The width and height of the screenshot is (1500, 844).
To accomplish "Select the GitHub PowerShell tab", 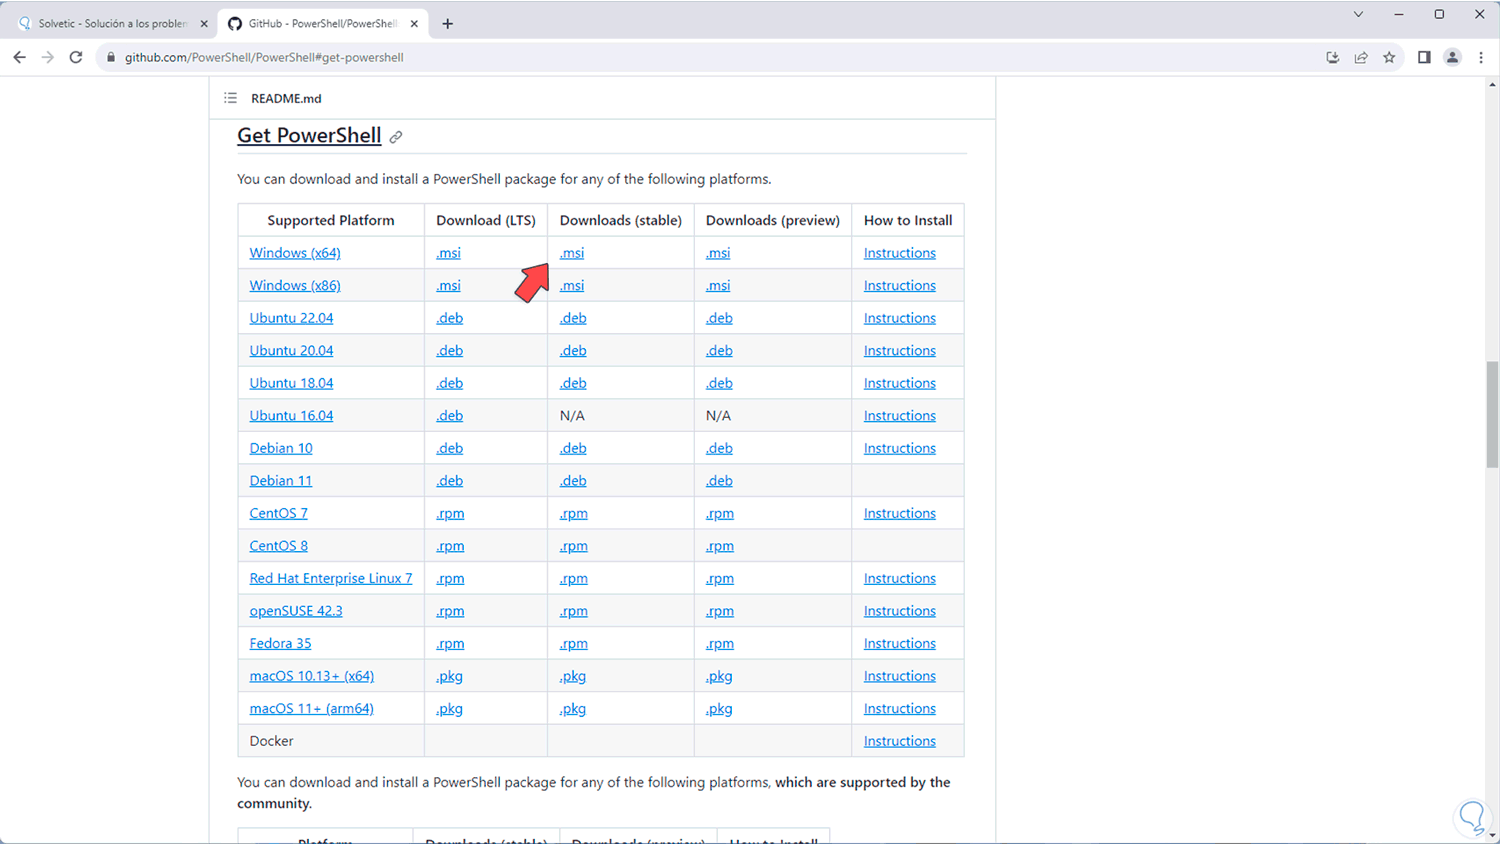I will (x=322, y=24).
